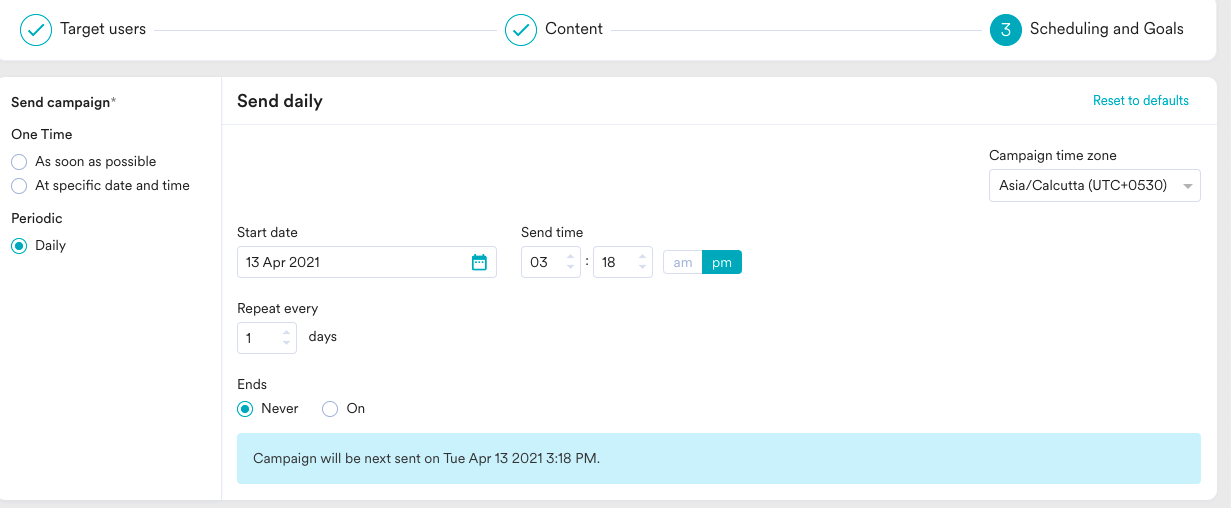The width and height of the screenshot is (1231, 508).
Task: Click the step 3 circle icon
Action: point(1006,29)
